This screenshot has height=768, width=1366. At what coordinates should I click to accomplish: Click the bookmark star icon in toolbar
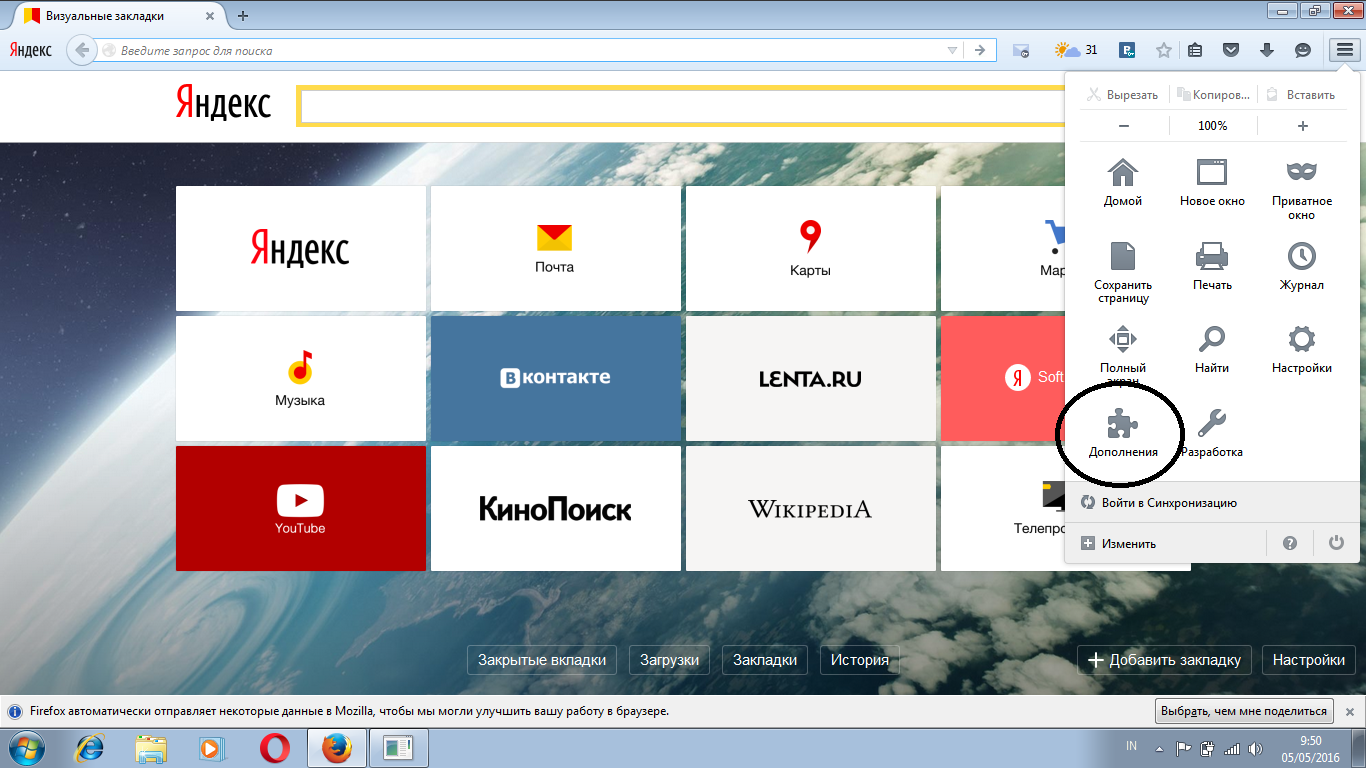(x=1164, y=50)
